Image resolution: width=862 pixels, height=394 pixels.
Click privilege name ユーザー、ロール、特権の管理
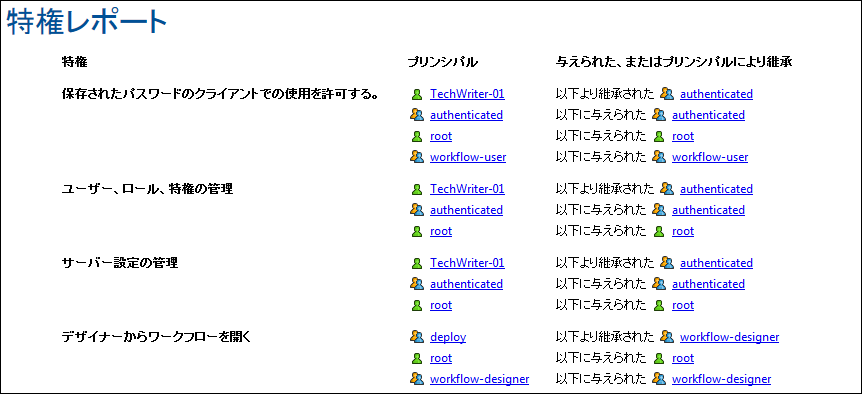147,189
